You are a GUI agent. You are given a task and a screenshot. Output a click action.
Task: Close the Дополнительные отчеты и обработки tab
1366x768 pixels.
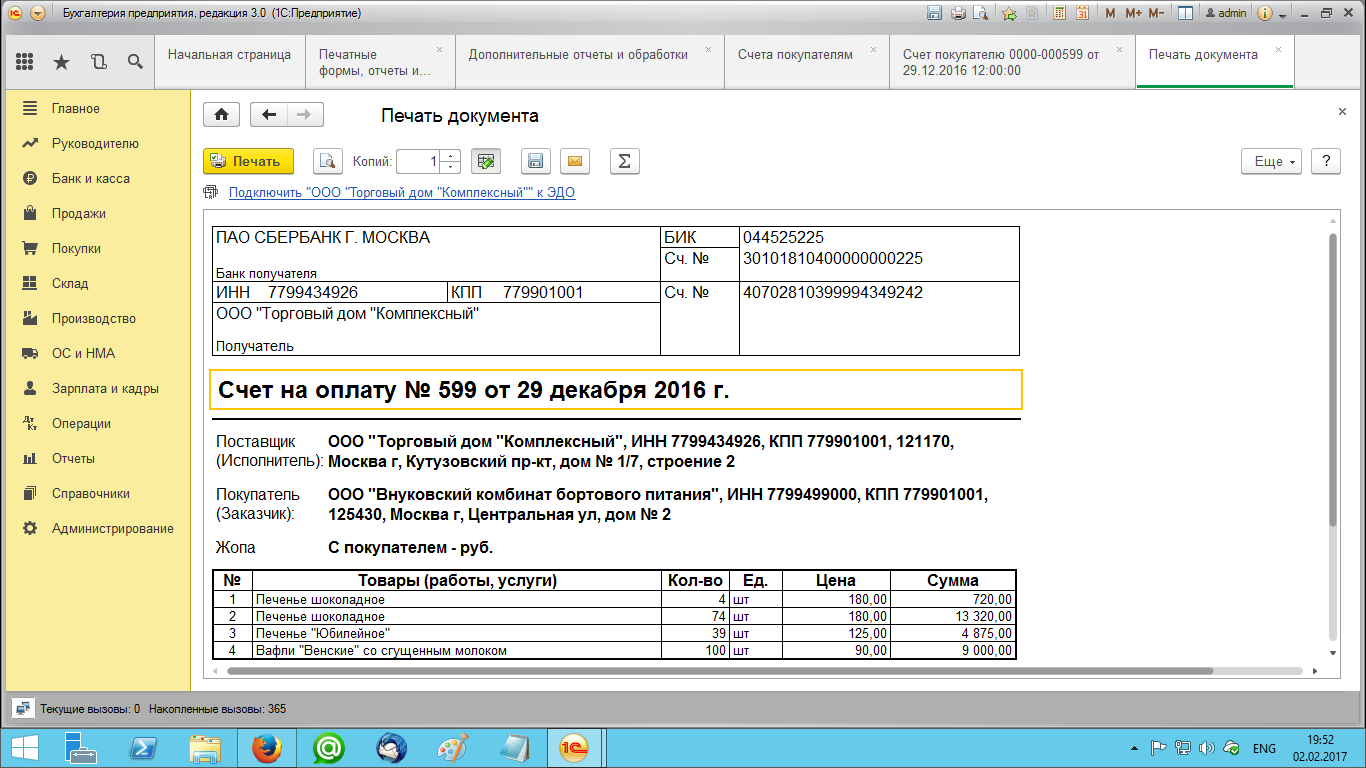(x=709, y=49)
